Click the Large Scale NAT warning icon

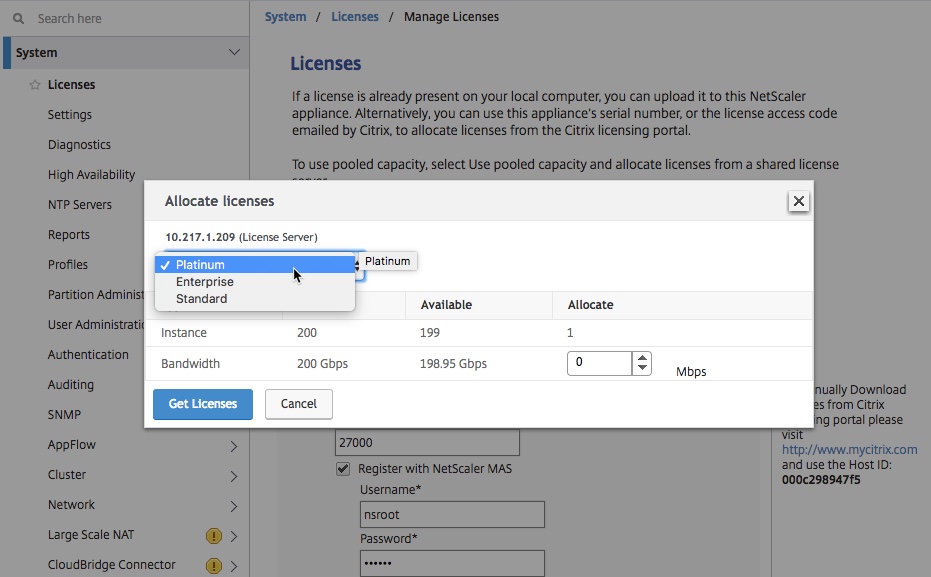point(214,536)
